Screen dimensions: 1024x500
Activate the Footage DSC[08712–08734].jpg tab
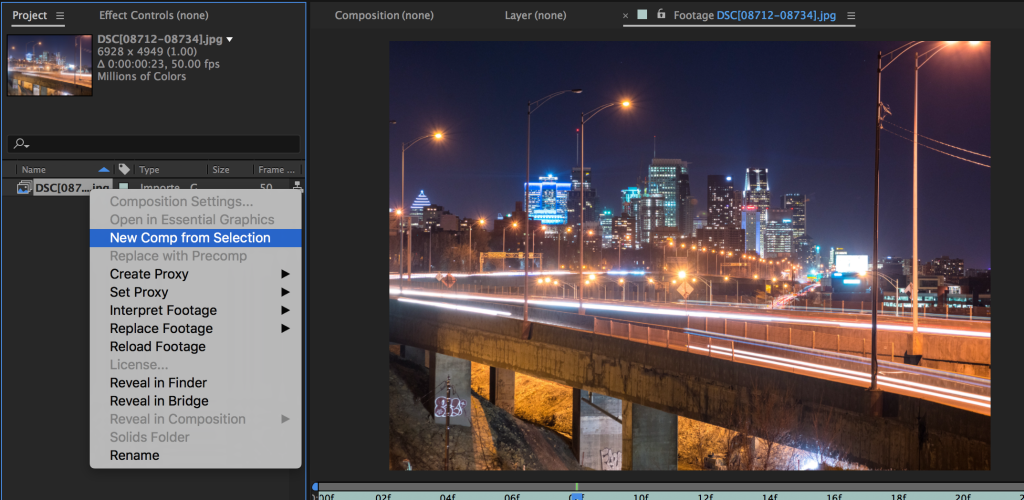click(x=755, y=15)
